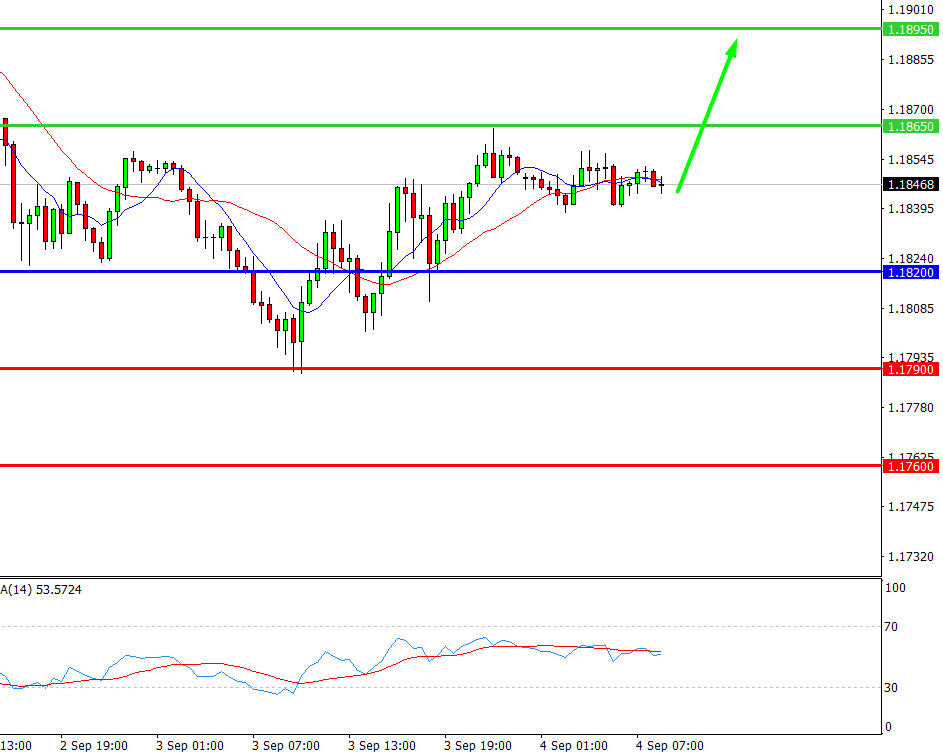
Task: Select the 1.18650 green price label
Action: pyautogui.click(x=911, y=126)
